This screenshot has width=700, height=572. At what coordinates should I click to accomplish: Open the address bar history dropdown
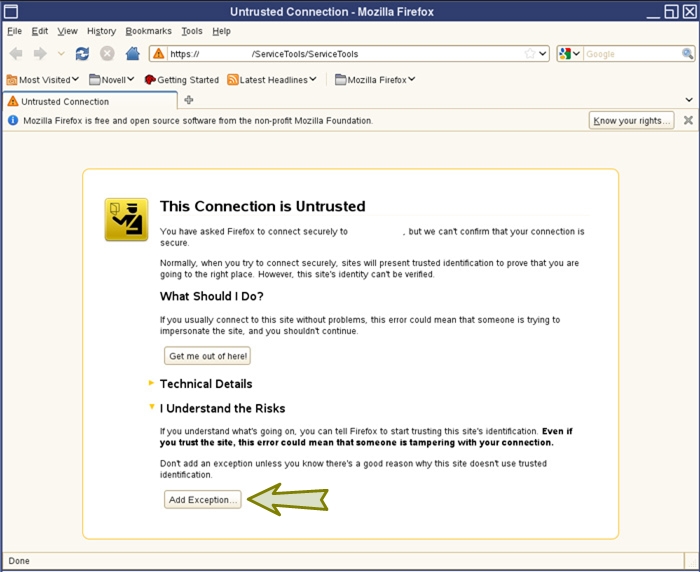point(543,54)
